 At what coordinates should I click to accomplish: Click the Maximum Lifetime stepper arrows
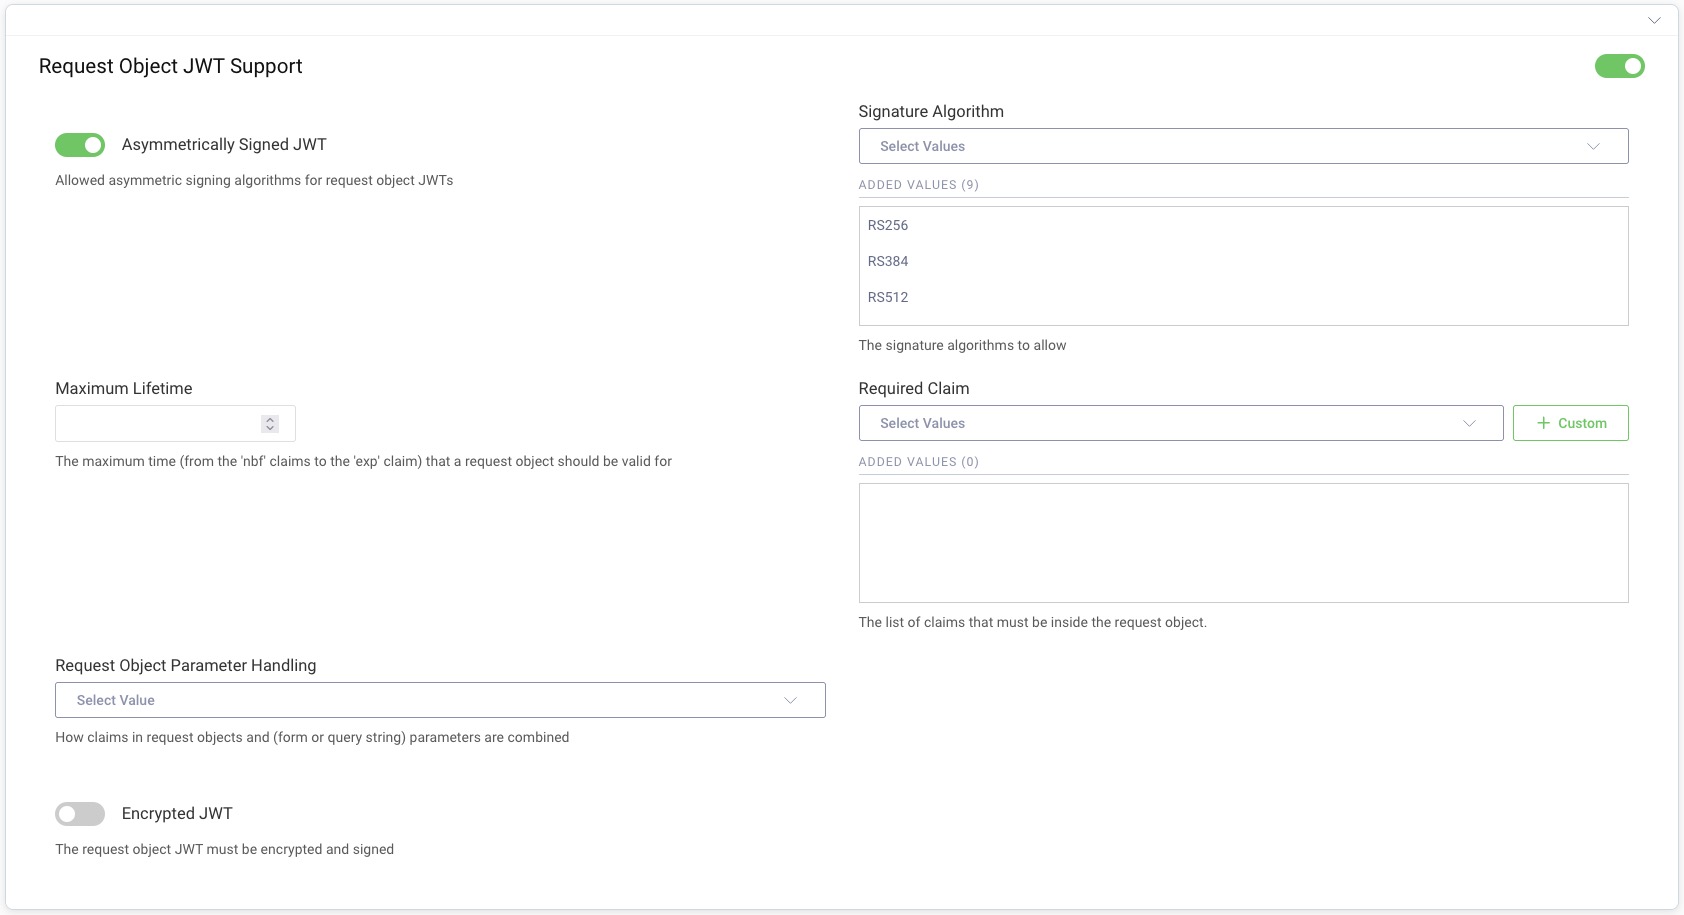click(x=270, y=424)
